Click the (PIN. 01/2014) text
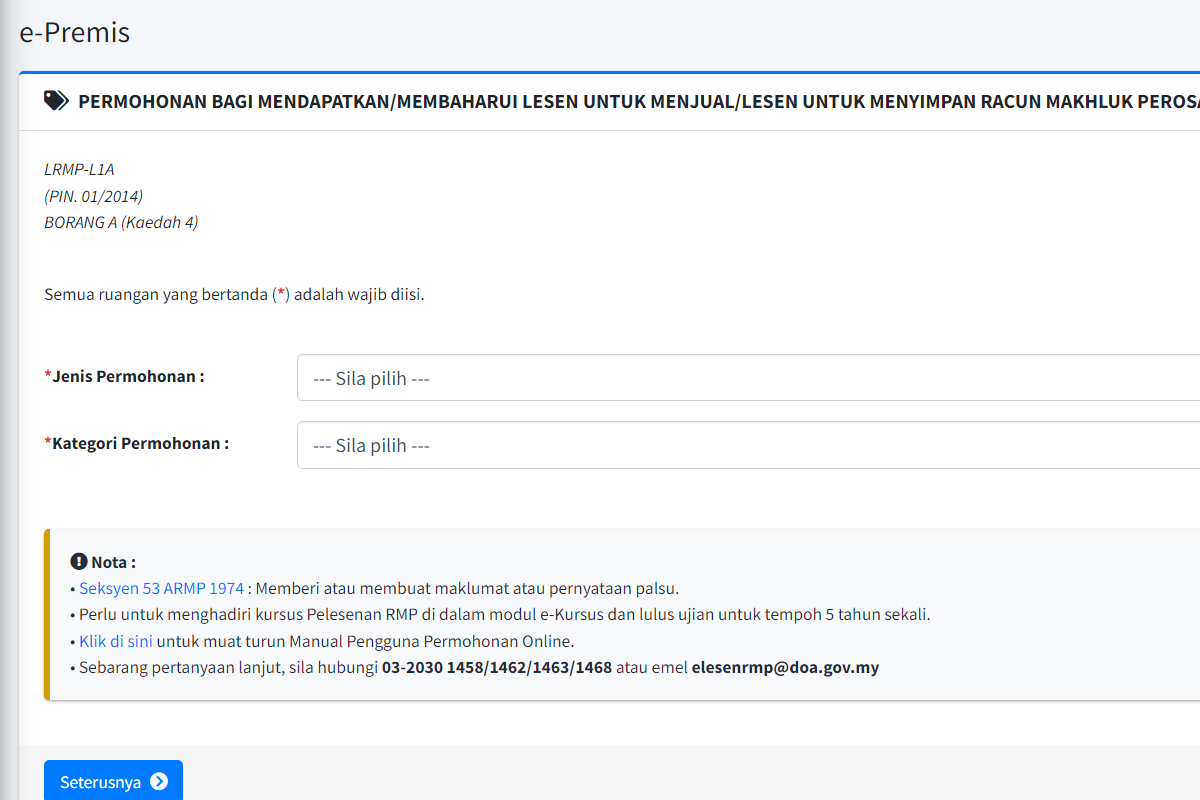This screenshot has height=800, width=1200. [x=93, y=196]
